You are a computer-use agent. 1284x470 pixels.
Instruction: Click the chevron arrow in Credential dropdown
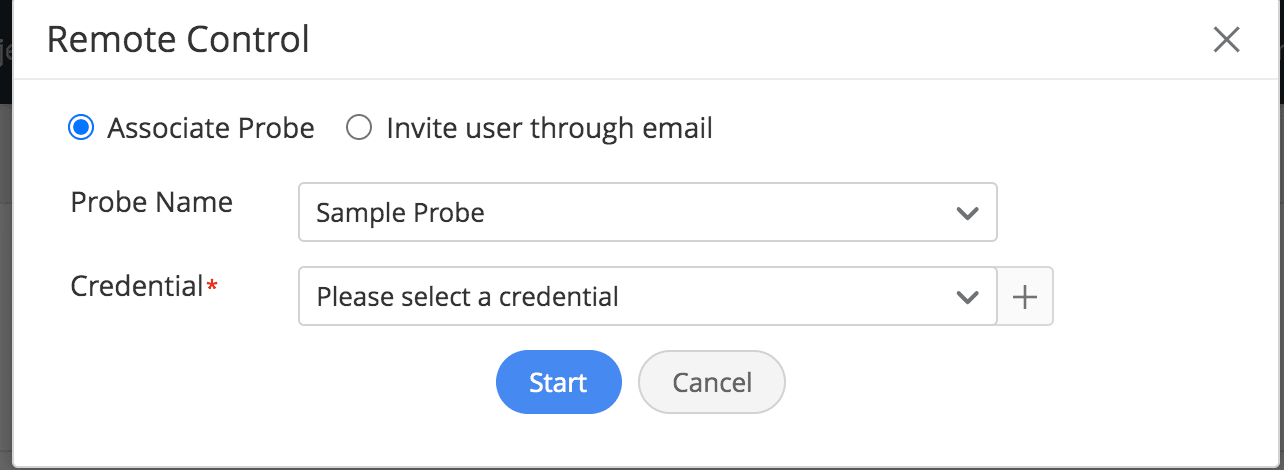(x=966, y=297)
